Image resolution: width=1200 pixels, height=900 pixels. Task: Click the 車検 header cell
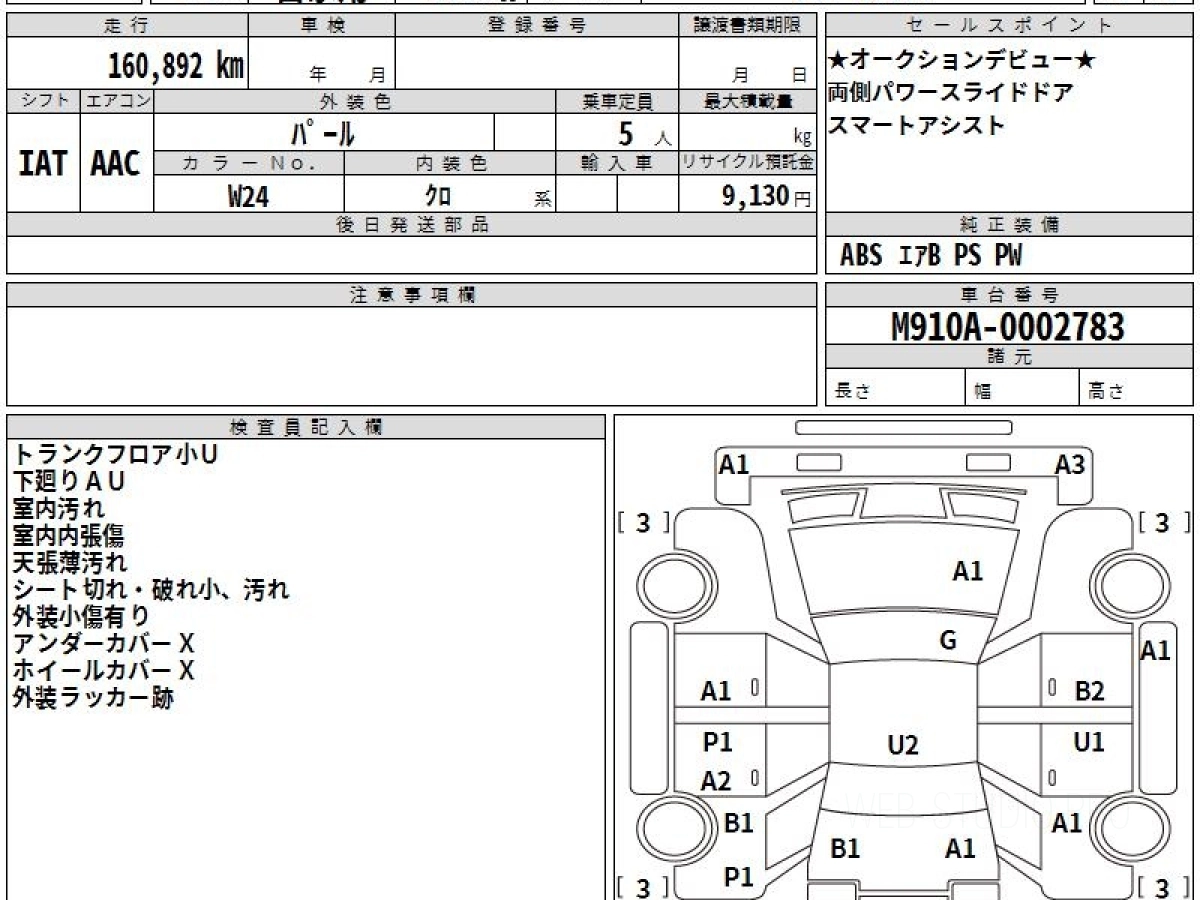(x=320, y=26)
